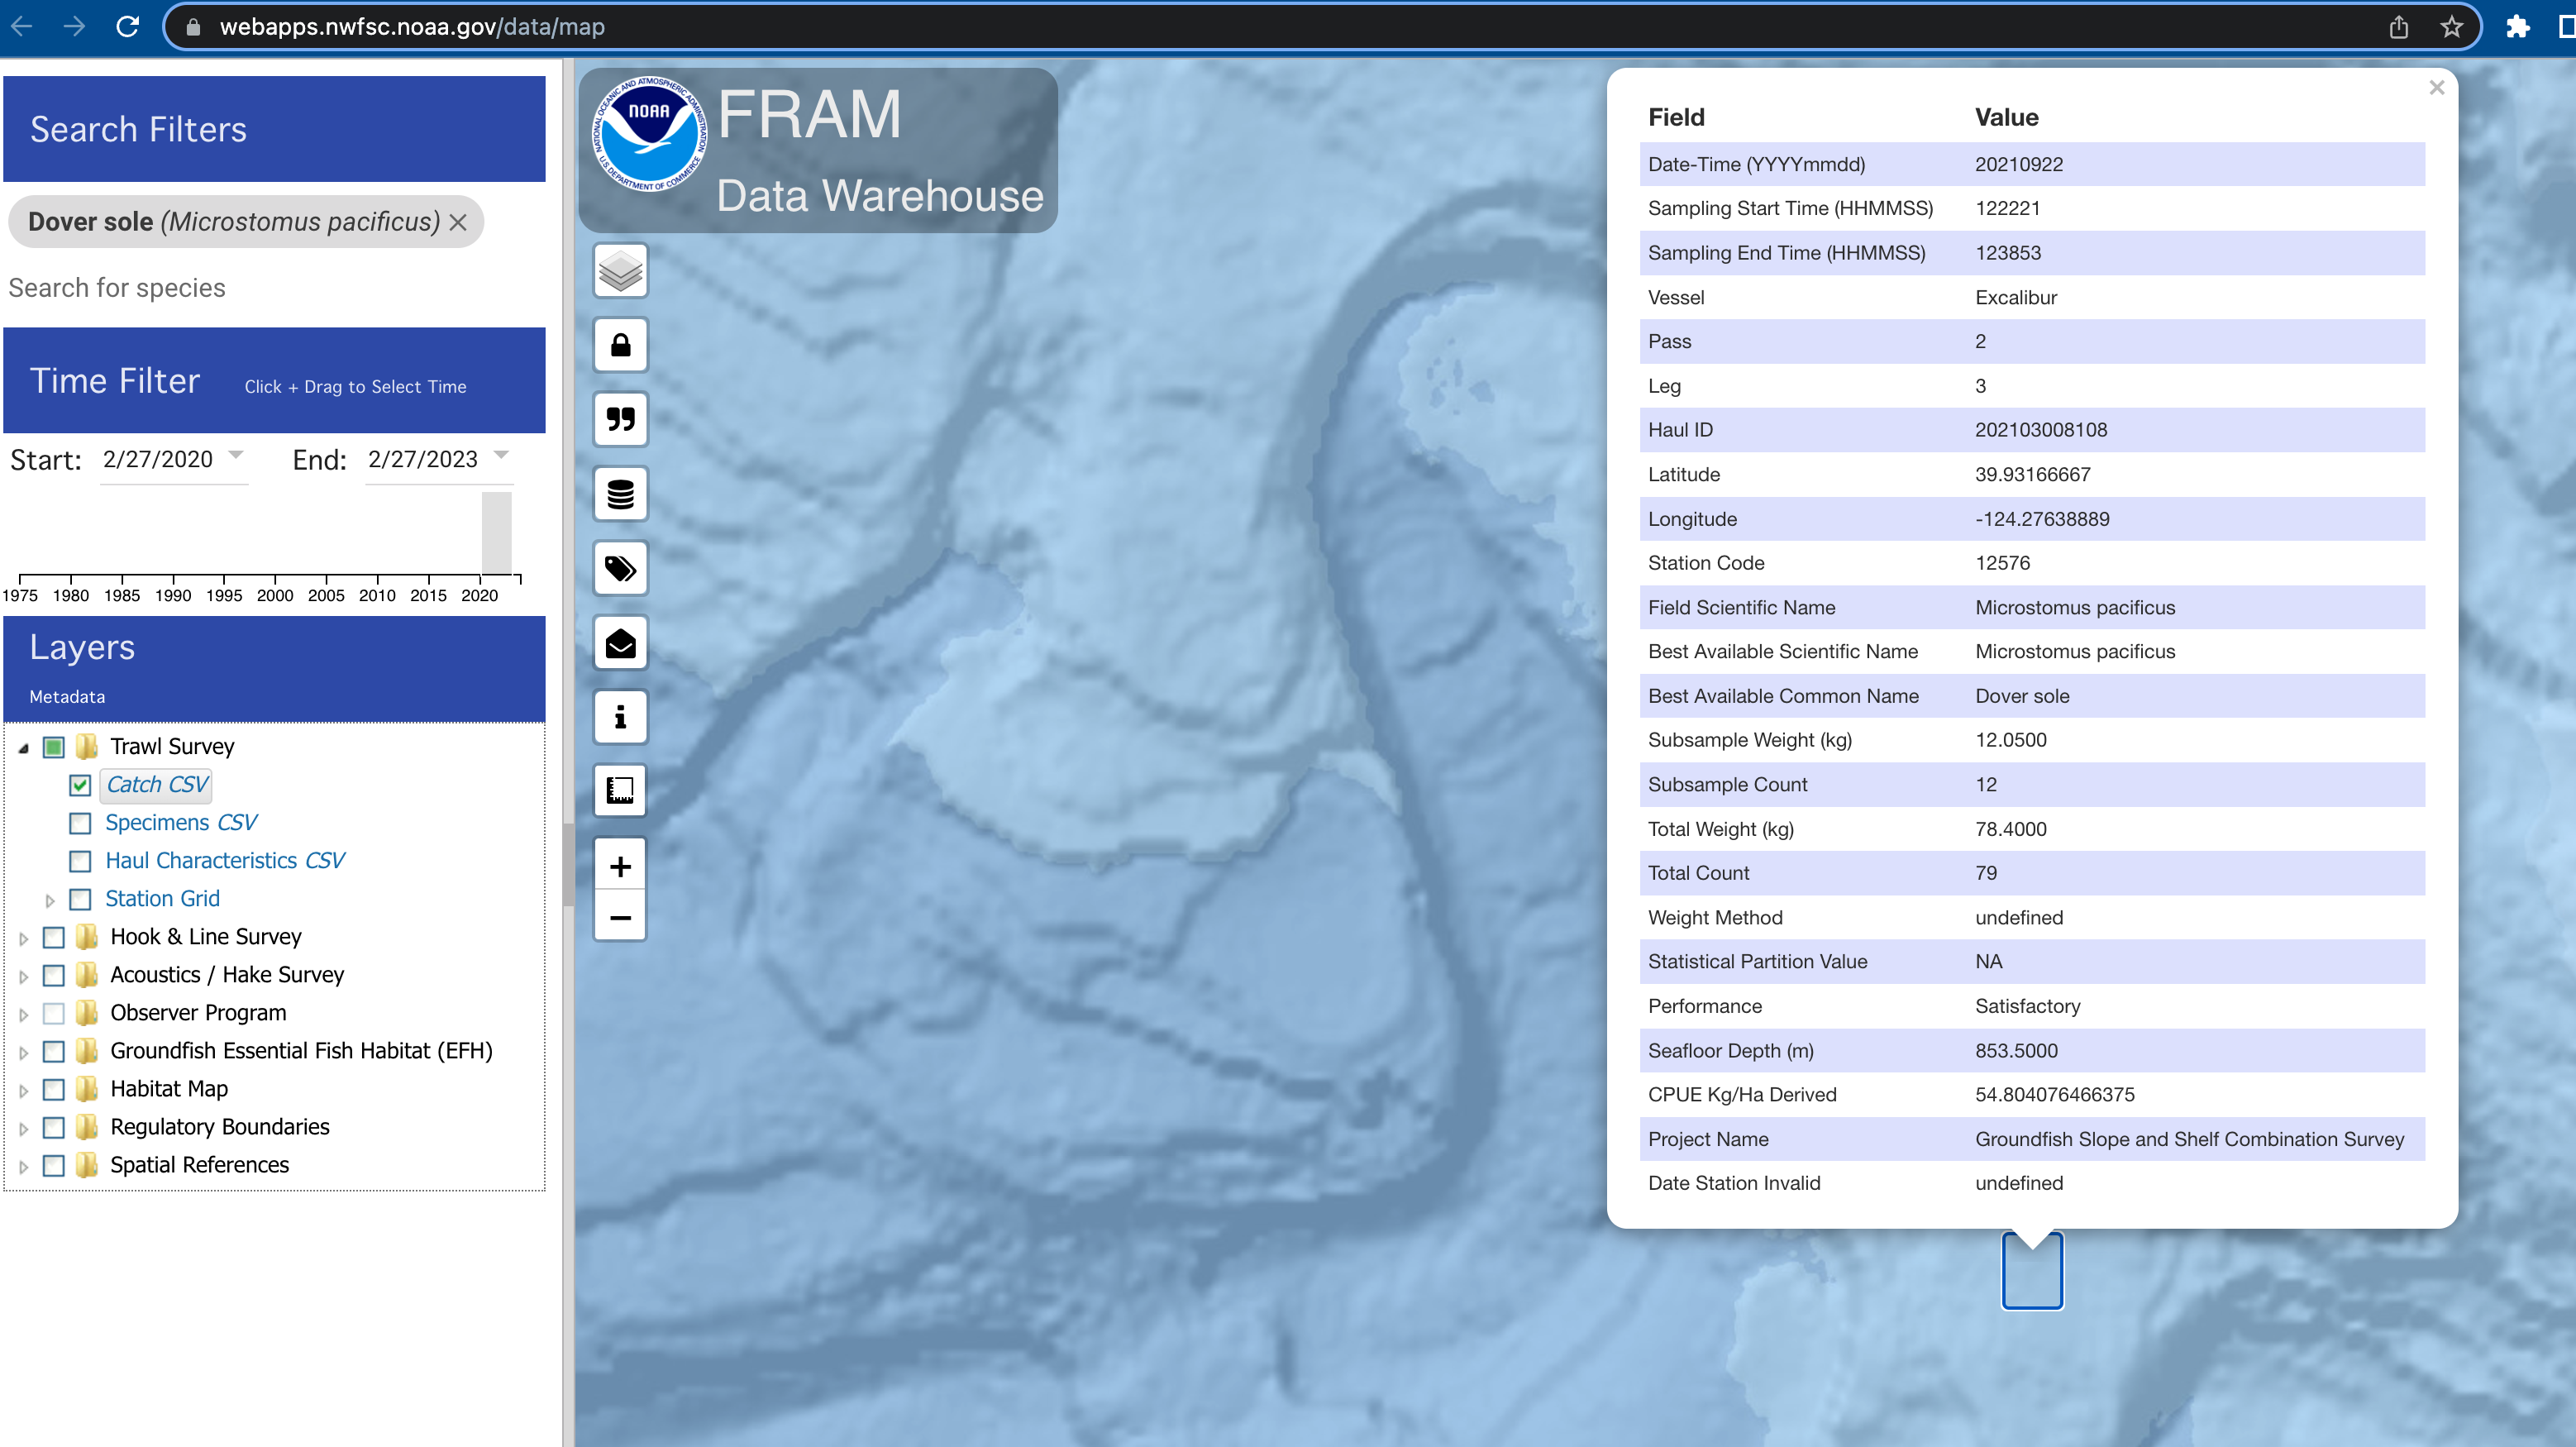Image resolution: width=2576 pixels, height=1447 pixels.
Task: Toggle the Trawl Survey checkbox
Action: click(x=54, y=747)
